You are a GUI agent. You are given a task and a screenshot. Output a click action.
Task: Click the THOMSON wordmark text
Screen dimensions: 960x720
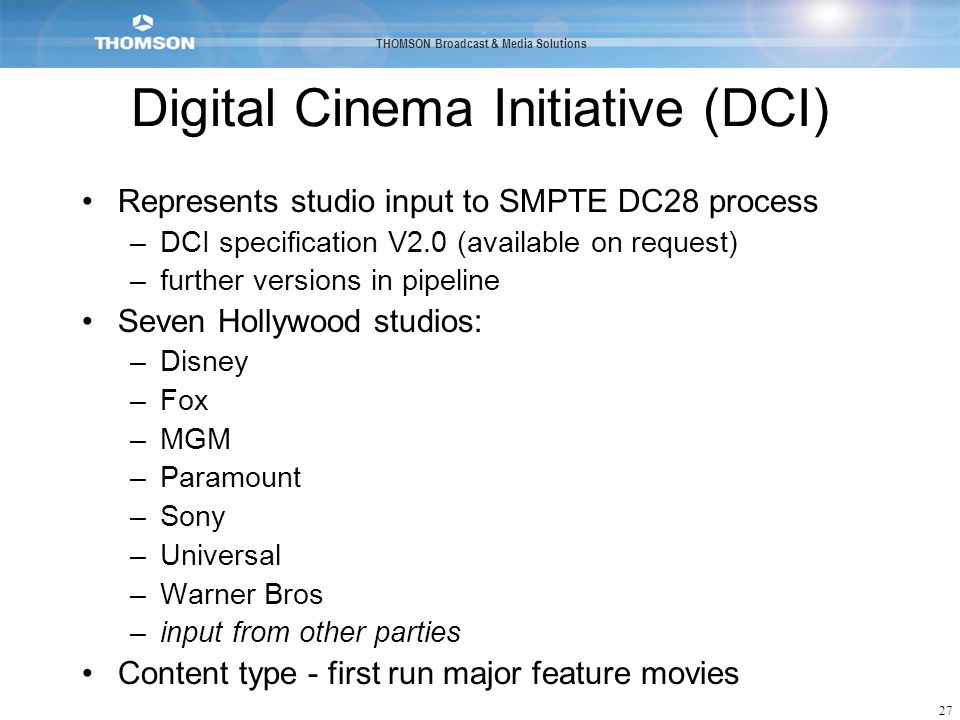coord(144,43)
